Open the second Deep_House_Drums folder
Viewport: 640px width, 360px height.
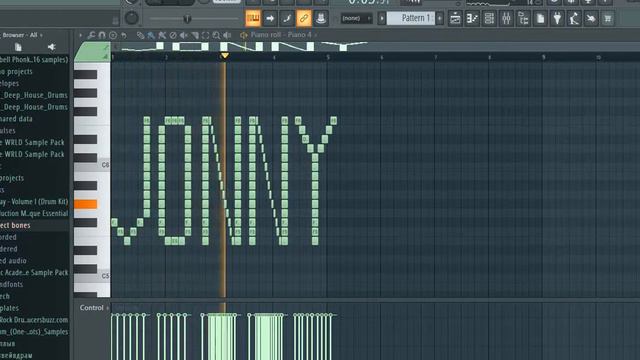point(34,107)
